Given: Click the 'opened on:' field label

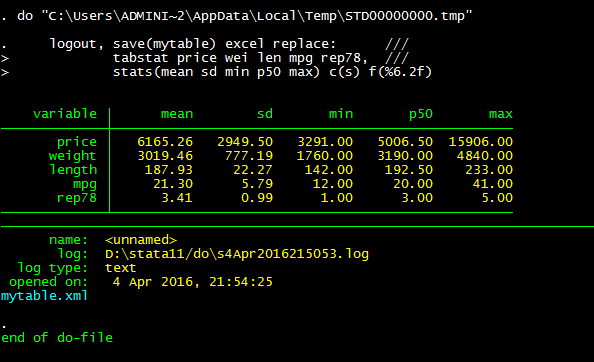Looking at the screenshot, I should (48, 282).
